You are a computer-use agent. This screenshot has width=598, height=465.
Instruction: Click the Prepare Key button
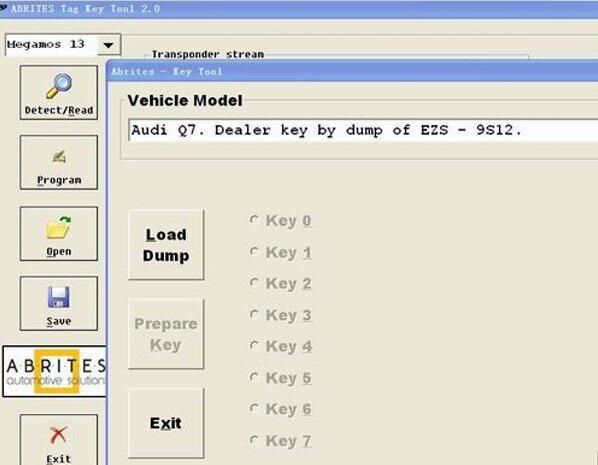pos(166,334)
